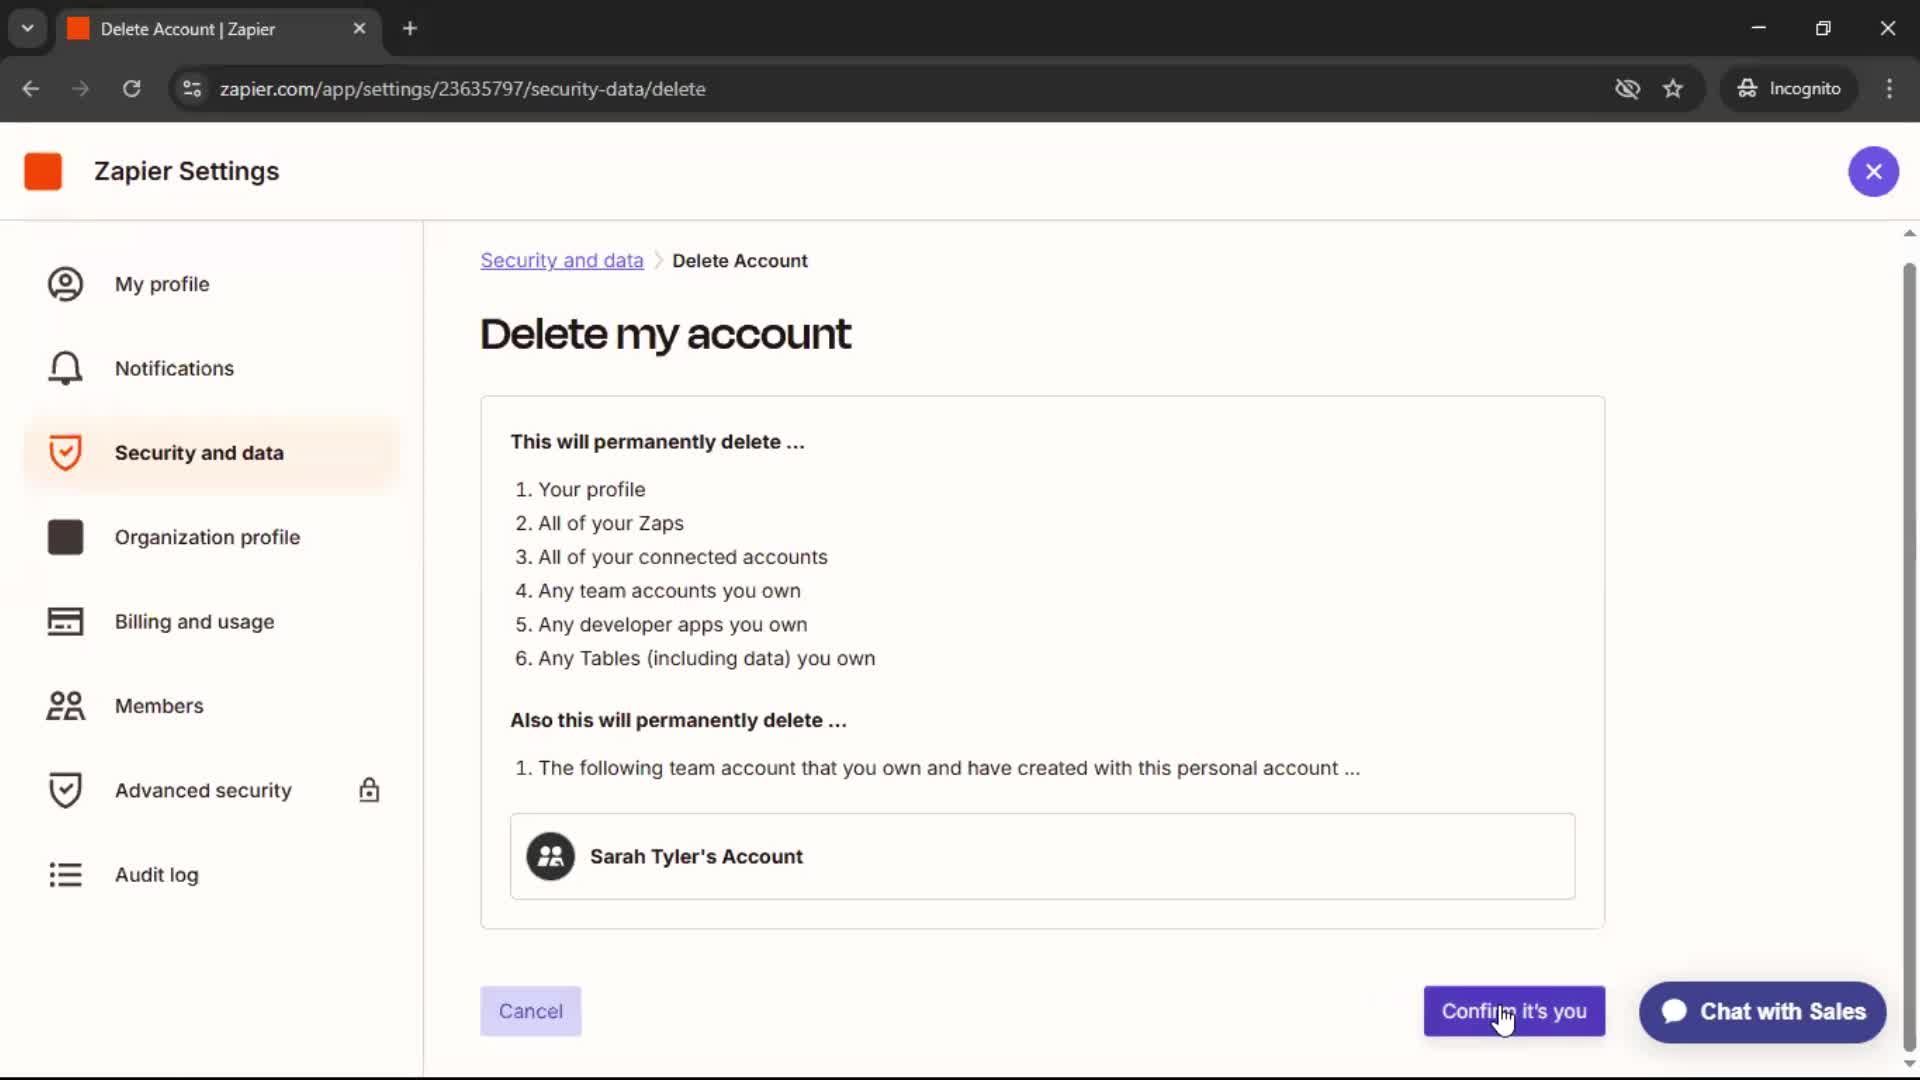Click the team avatar icon for Sarah Tyler's Account
1920x1080 pixels.
pos(550,856)
